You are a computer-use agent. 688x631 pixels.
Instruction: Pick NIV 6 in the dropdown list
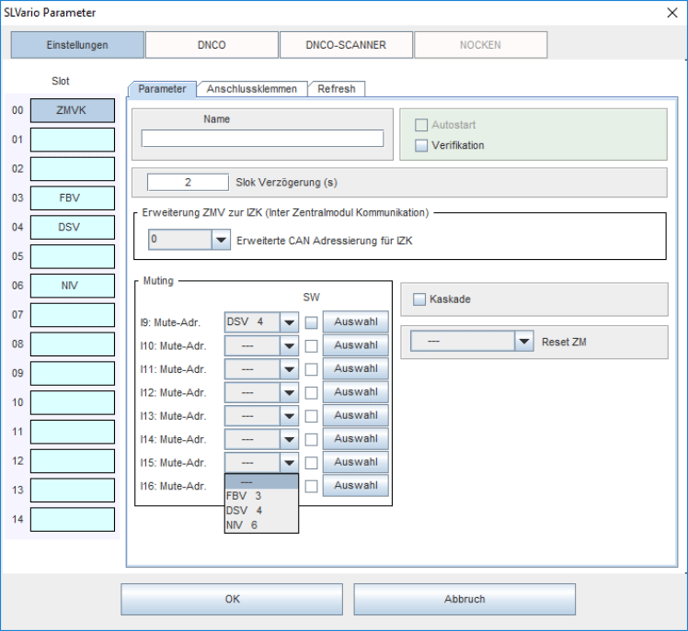tap(244, 525)
